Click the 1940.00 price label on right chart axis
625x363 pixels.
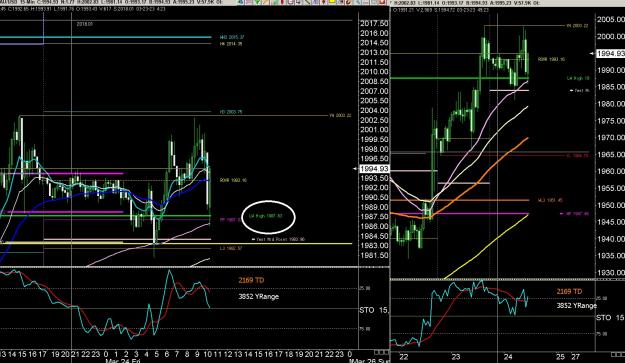click(x=611, y=239)
